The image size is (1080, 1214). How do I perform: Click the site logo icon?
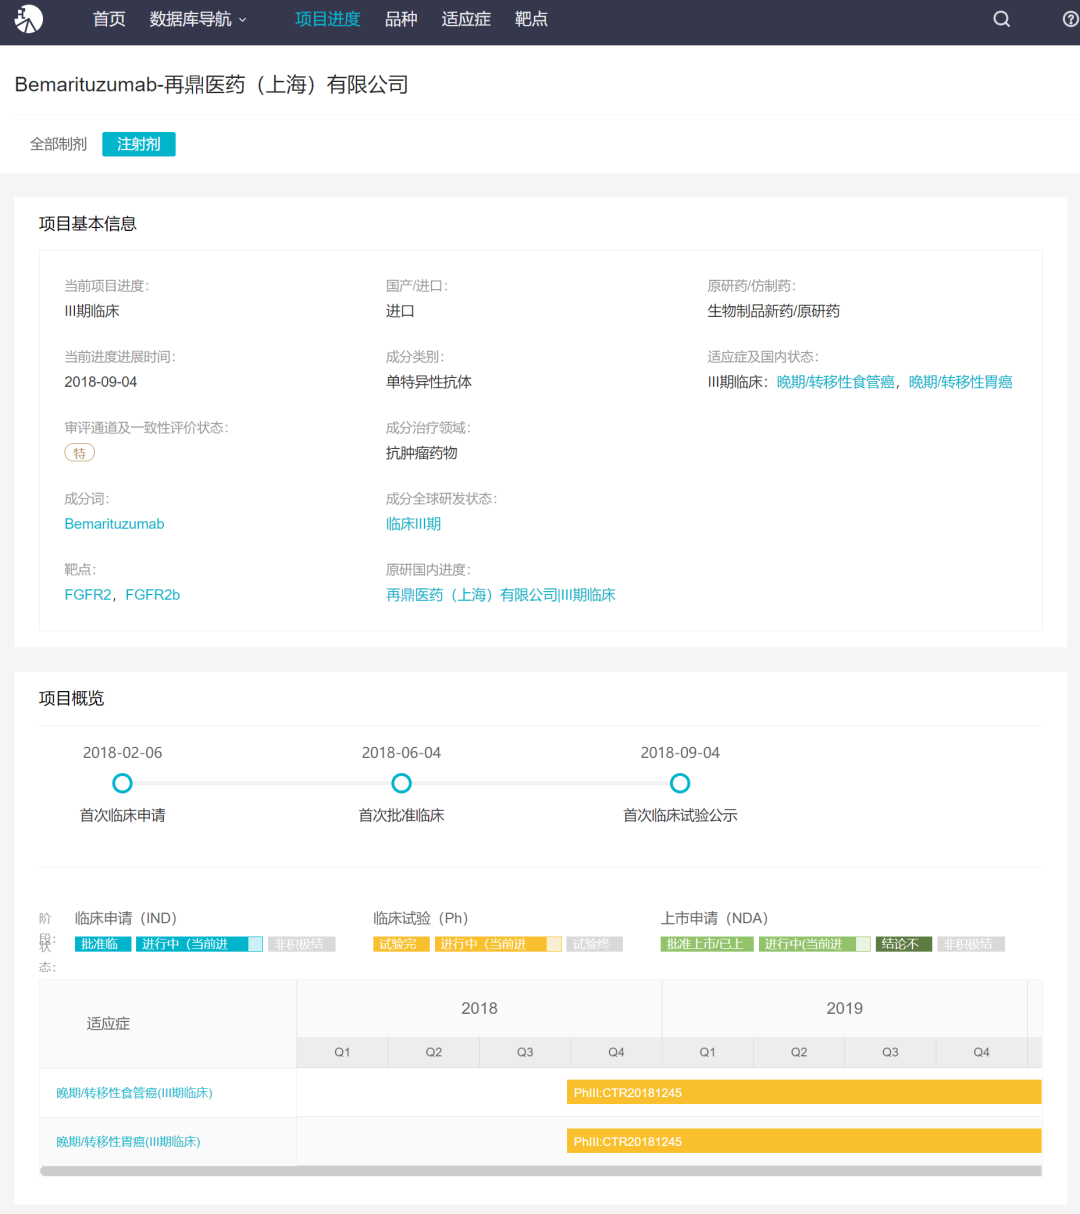pyautogui.click(x=29, y=19)
